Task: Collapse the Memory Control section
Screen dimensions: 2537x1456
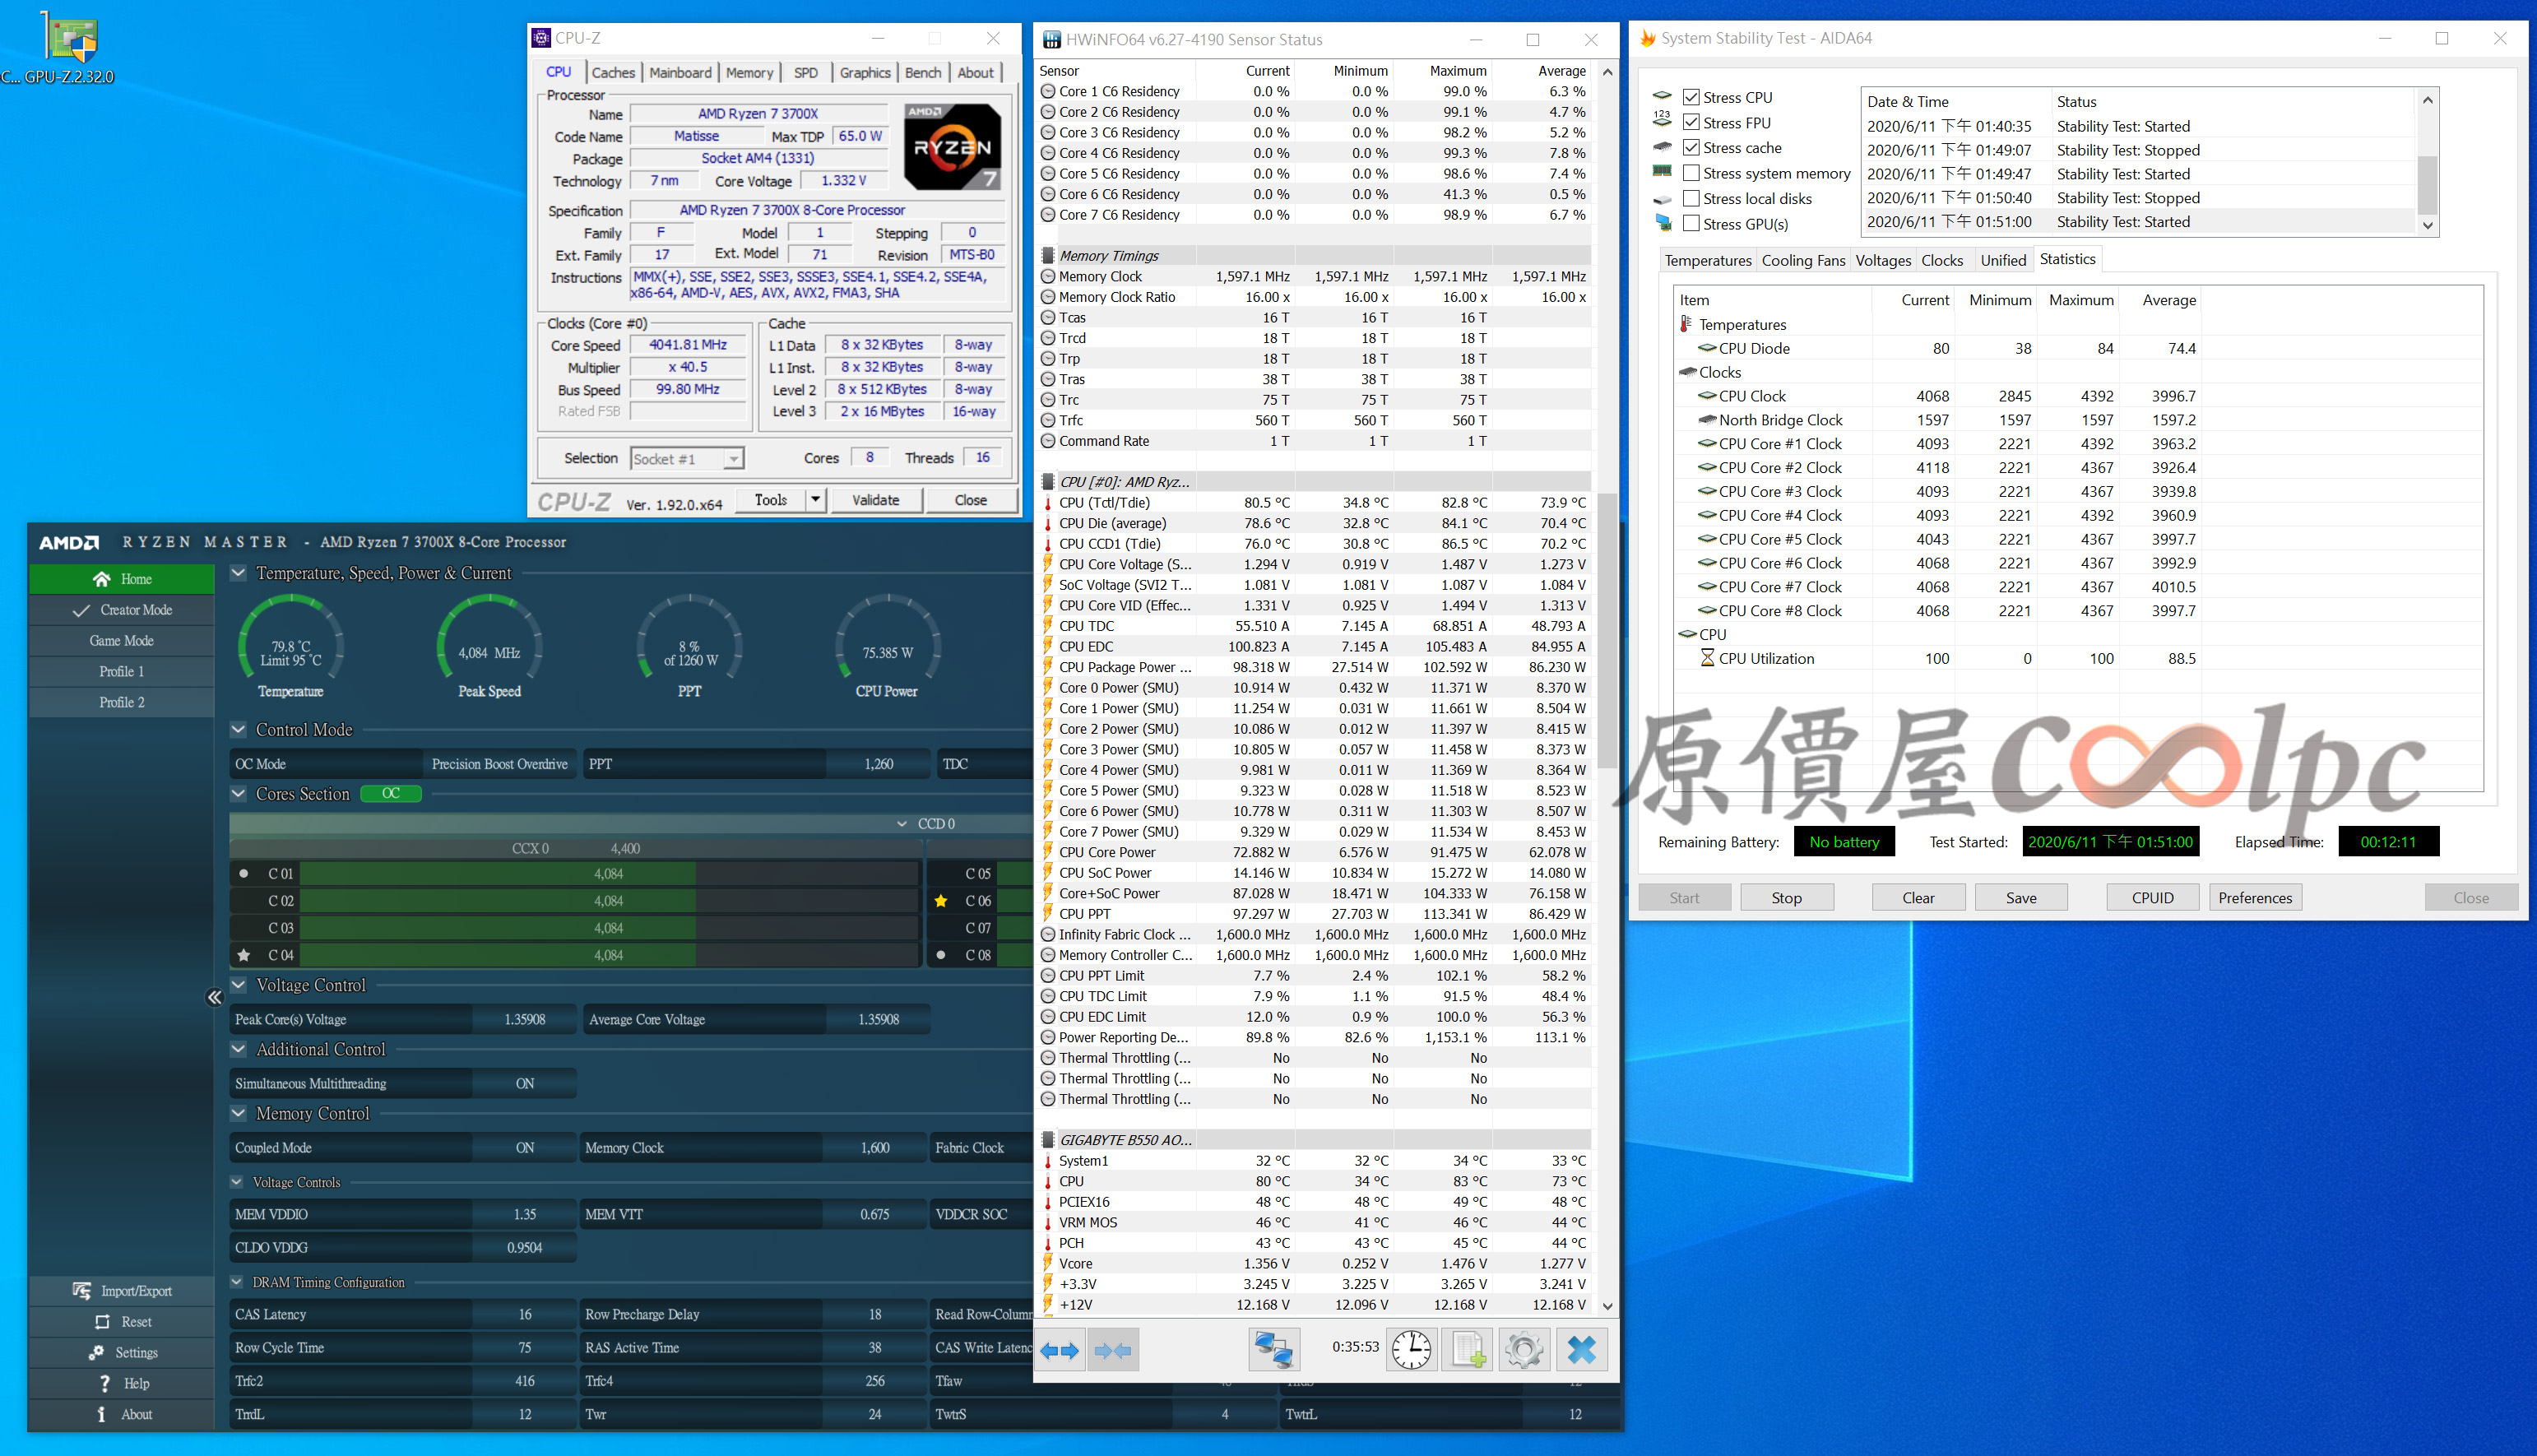Action: (238, 1113)
